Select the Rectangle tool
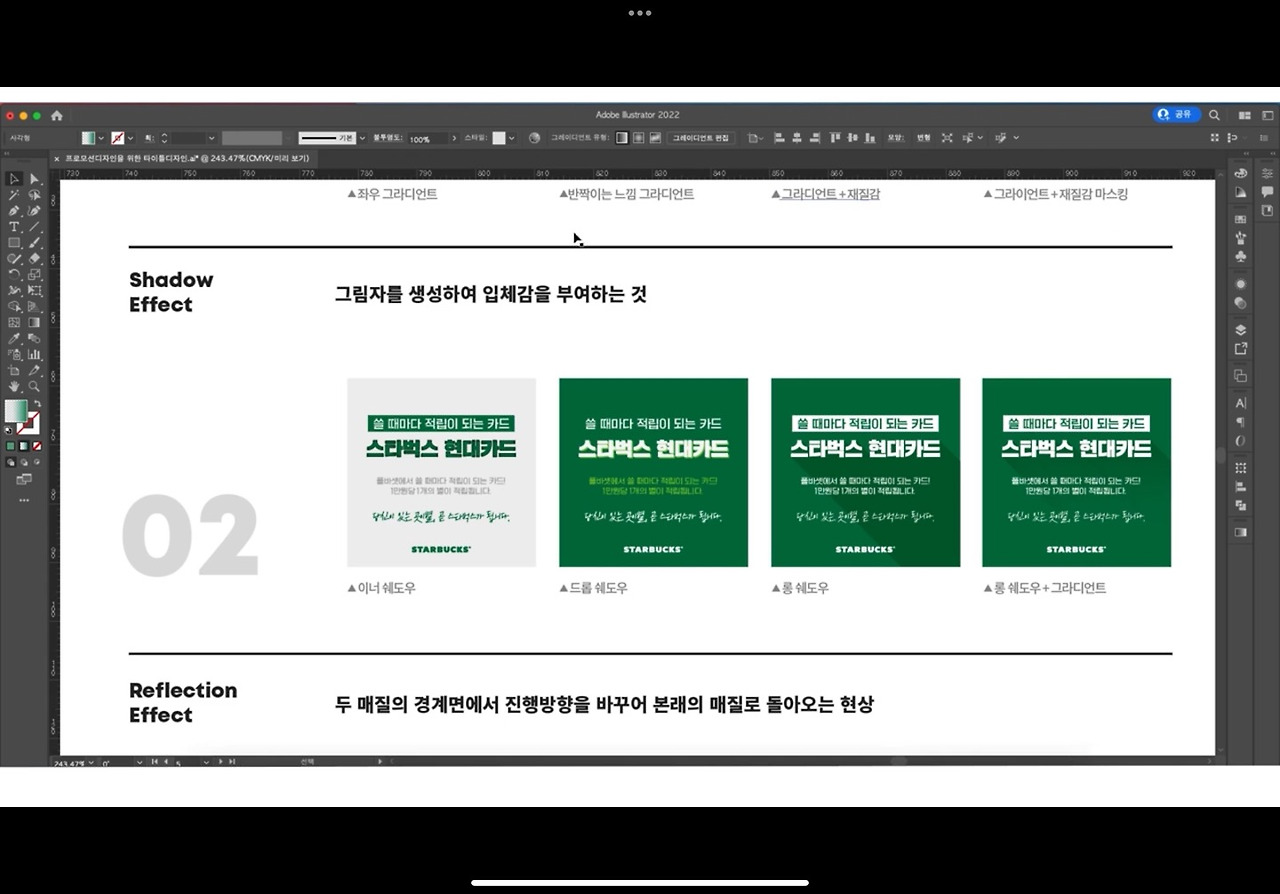The image size is (1280, 894). click(14, 242)
